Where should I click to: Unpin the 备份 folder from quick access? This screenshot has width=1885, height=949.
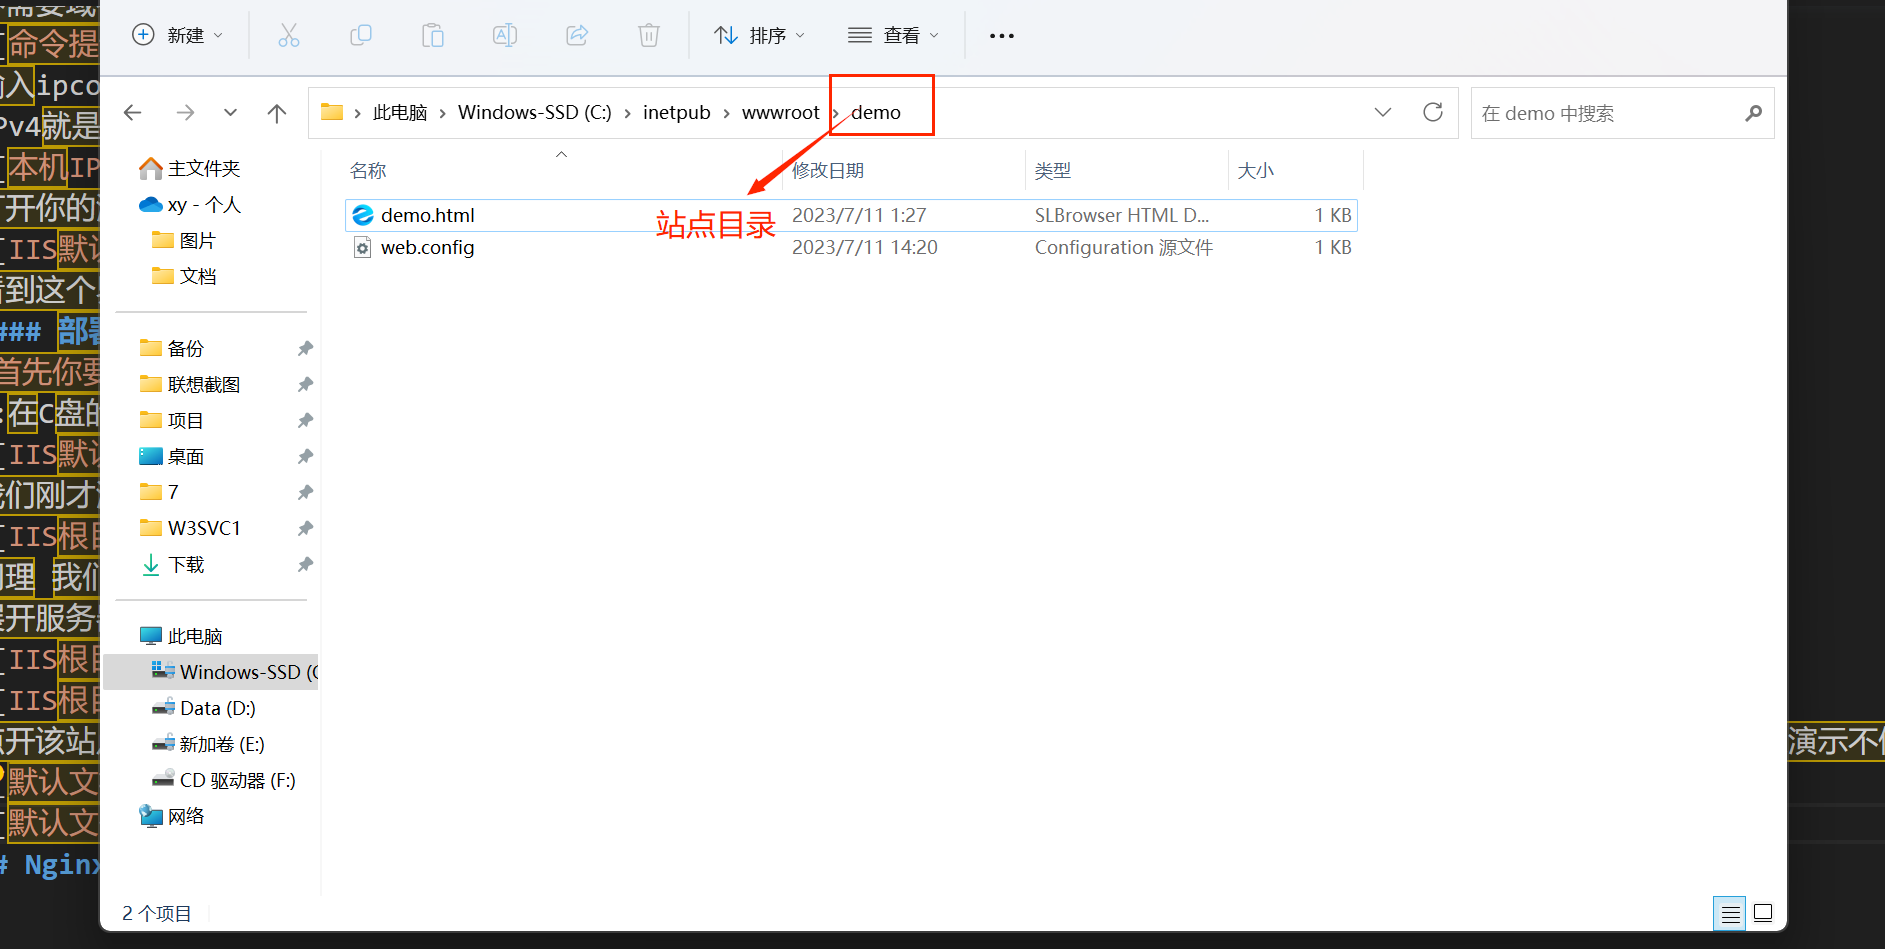click(x=305, y=349)
